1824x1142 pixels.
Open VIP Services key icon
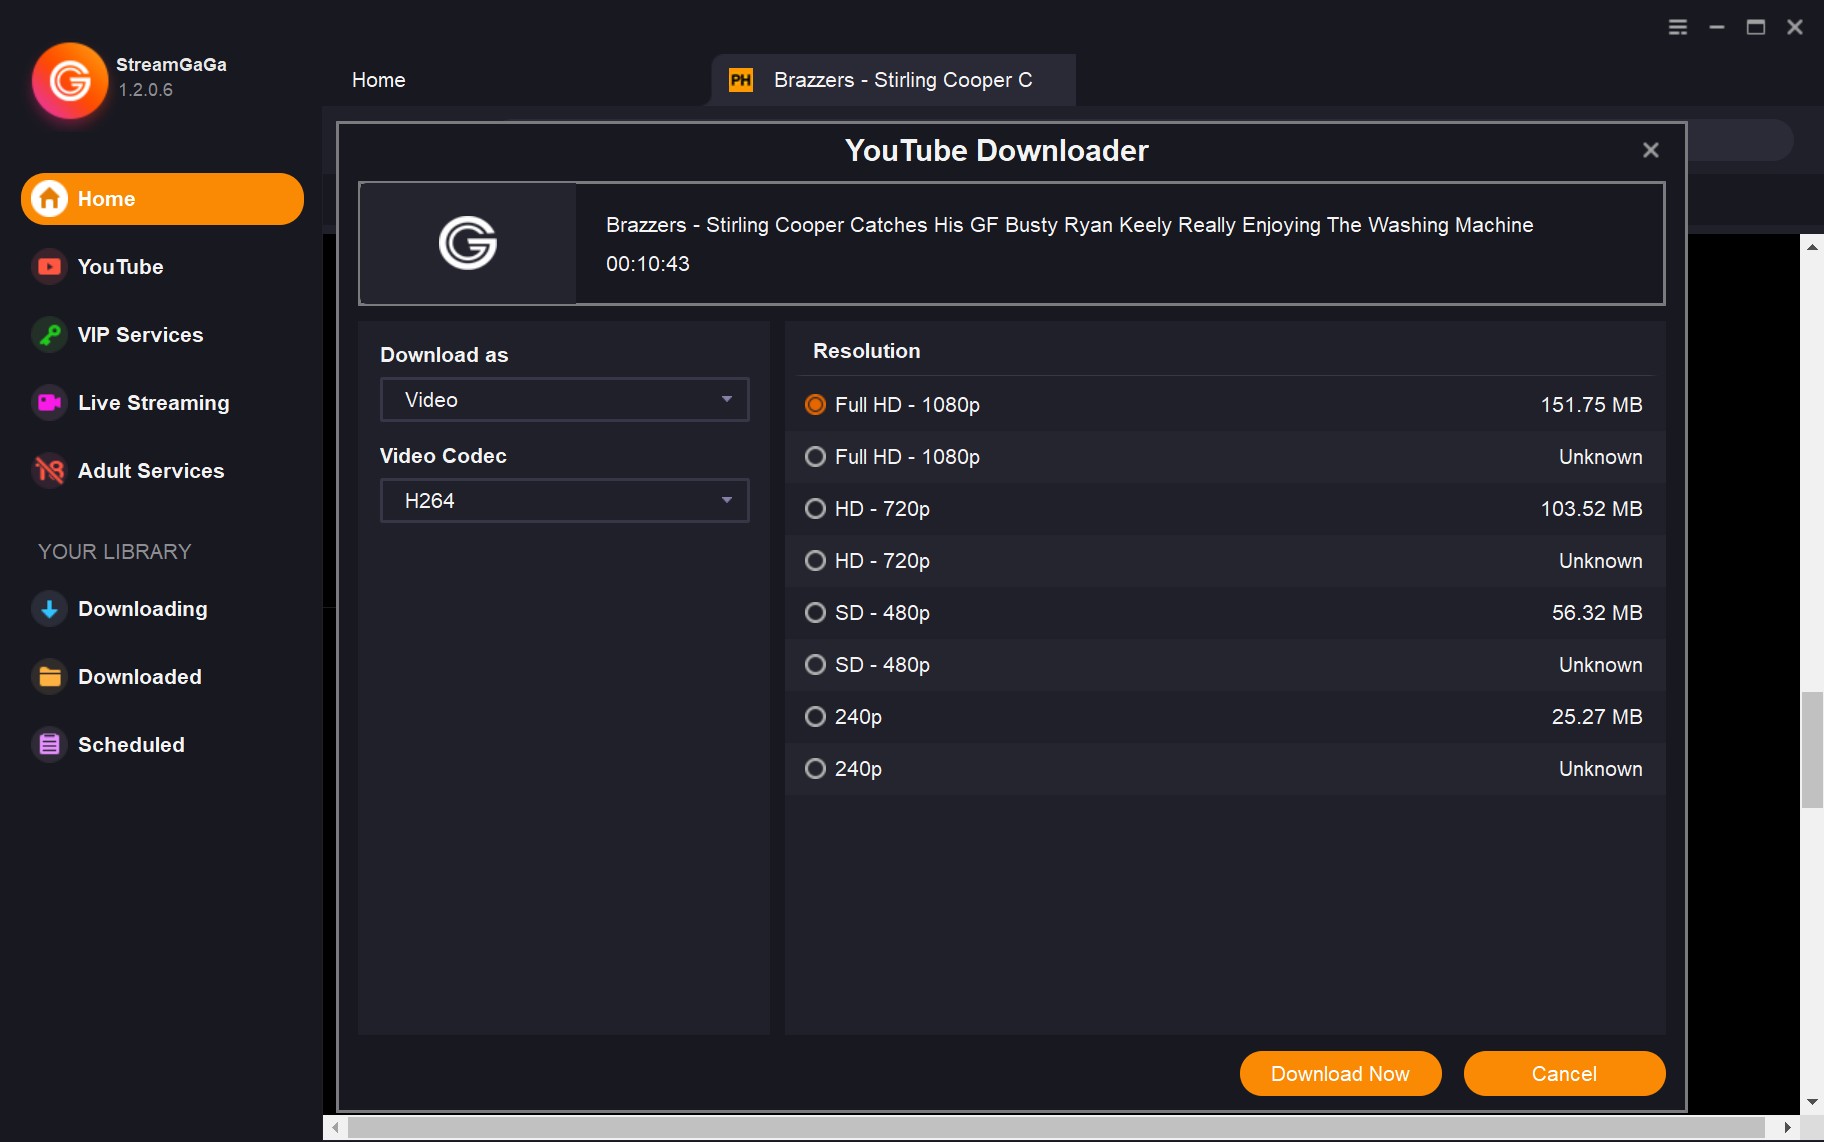coord(49,335)
